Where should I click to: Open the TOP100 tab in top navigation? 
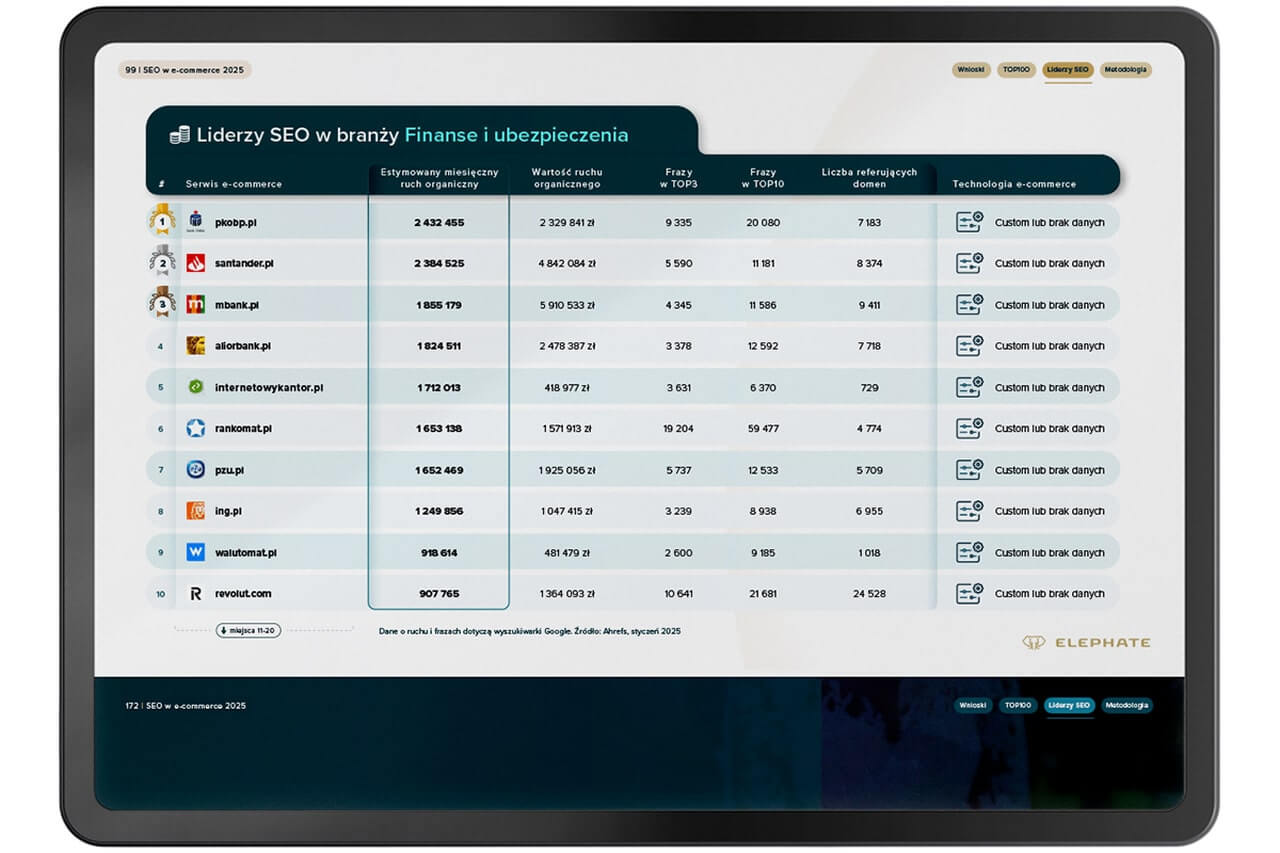click(1016, 70)
